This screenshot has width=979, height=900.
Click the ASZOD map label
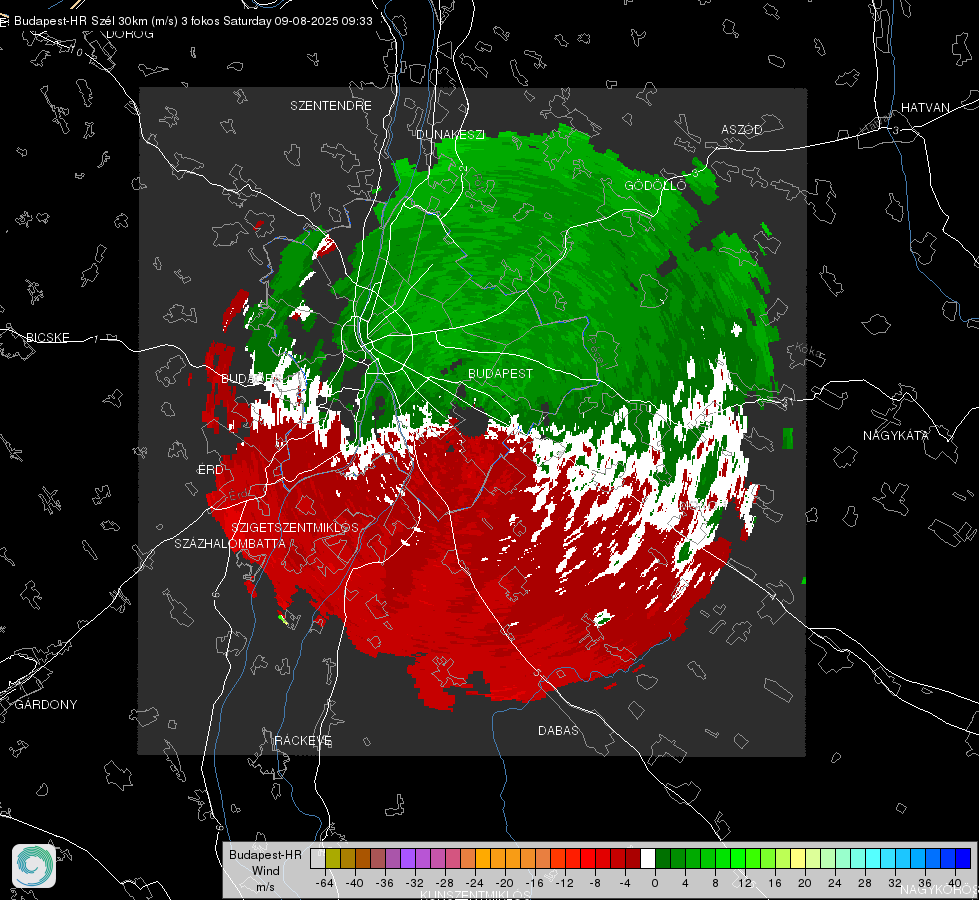pyautogui.click(x=742, y=129)
